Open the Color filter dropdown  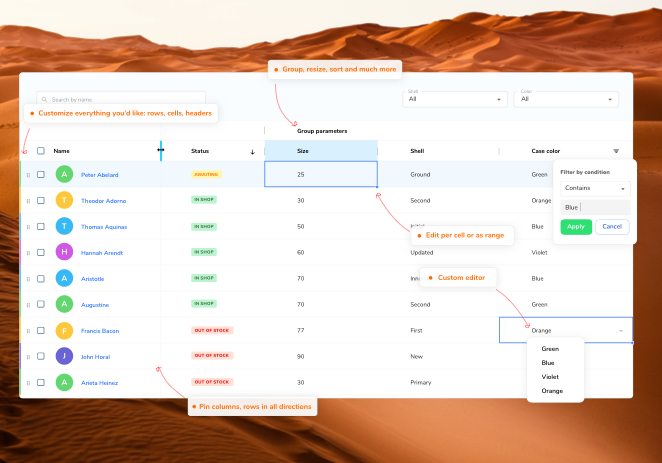tap(568, 99)
